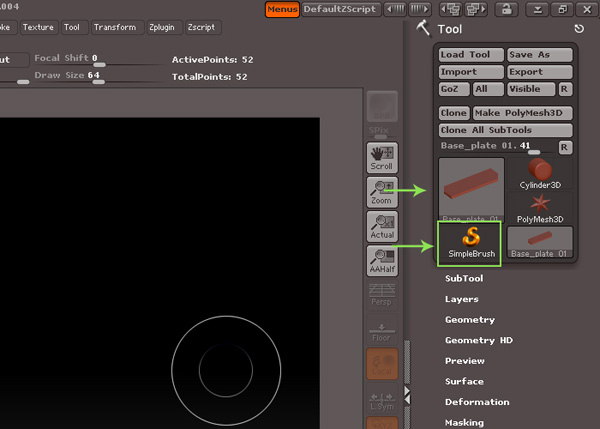Select the SimpleBrush tool icon
Screen dimensions: 600x429
pos(472,241)
